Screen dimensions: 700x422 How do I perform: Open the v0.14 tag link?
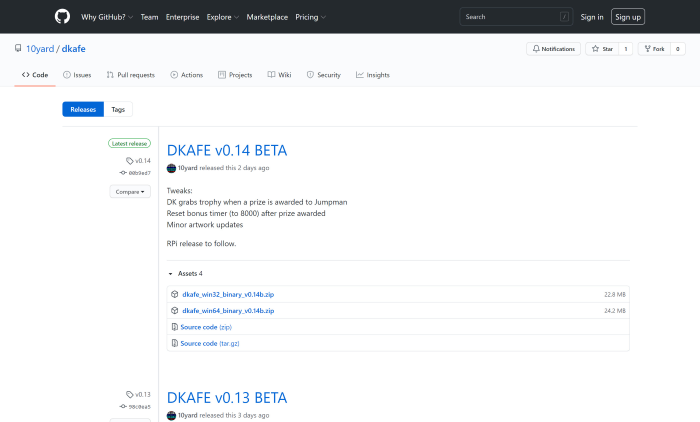138,161
